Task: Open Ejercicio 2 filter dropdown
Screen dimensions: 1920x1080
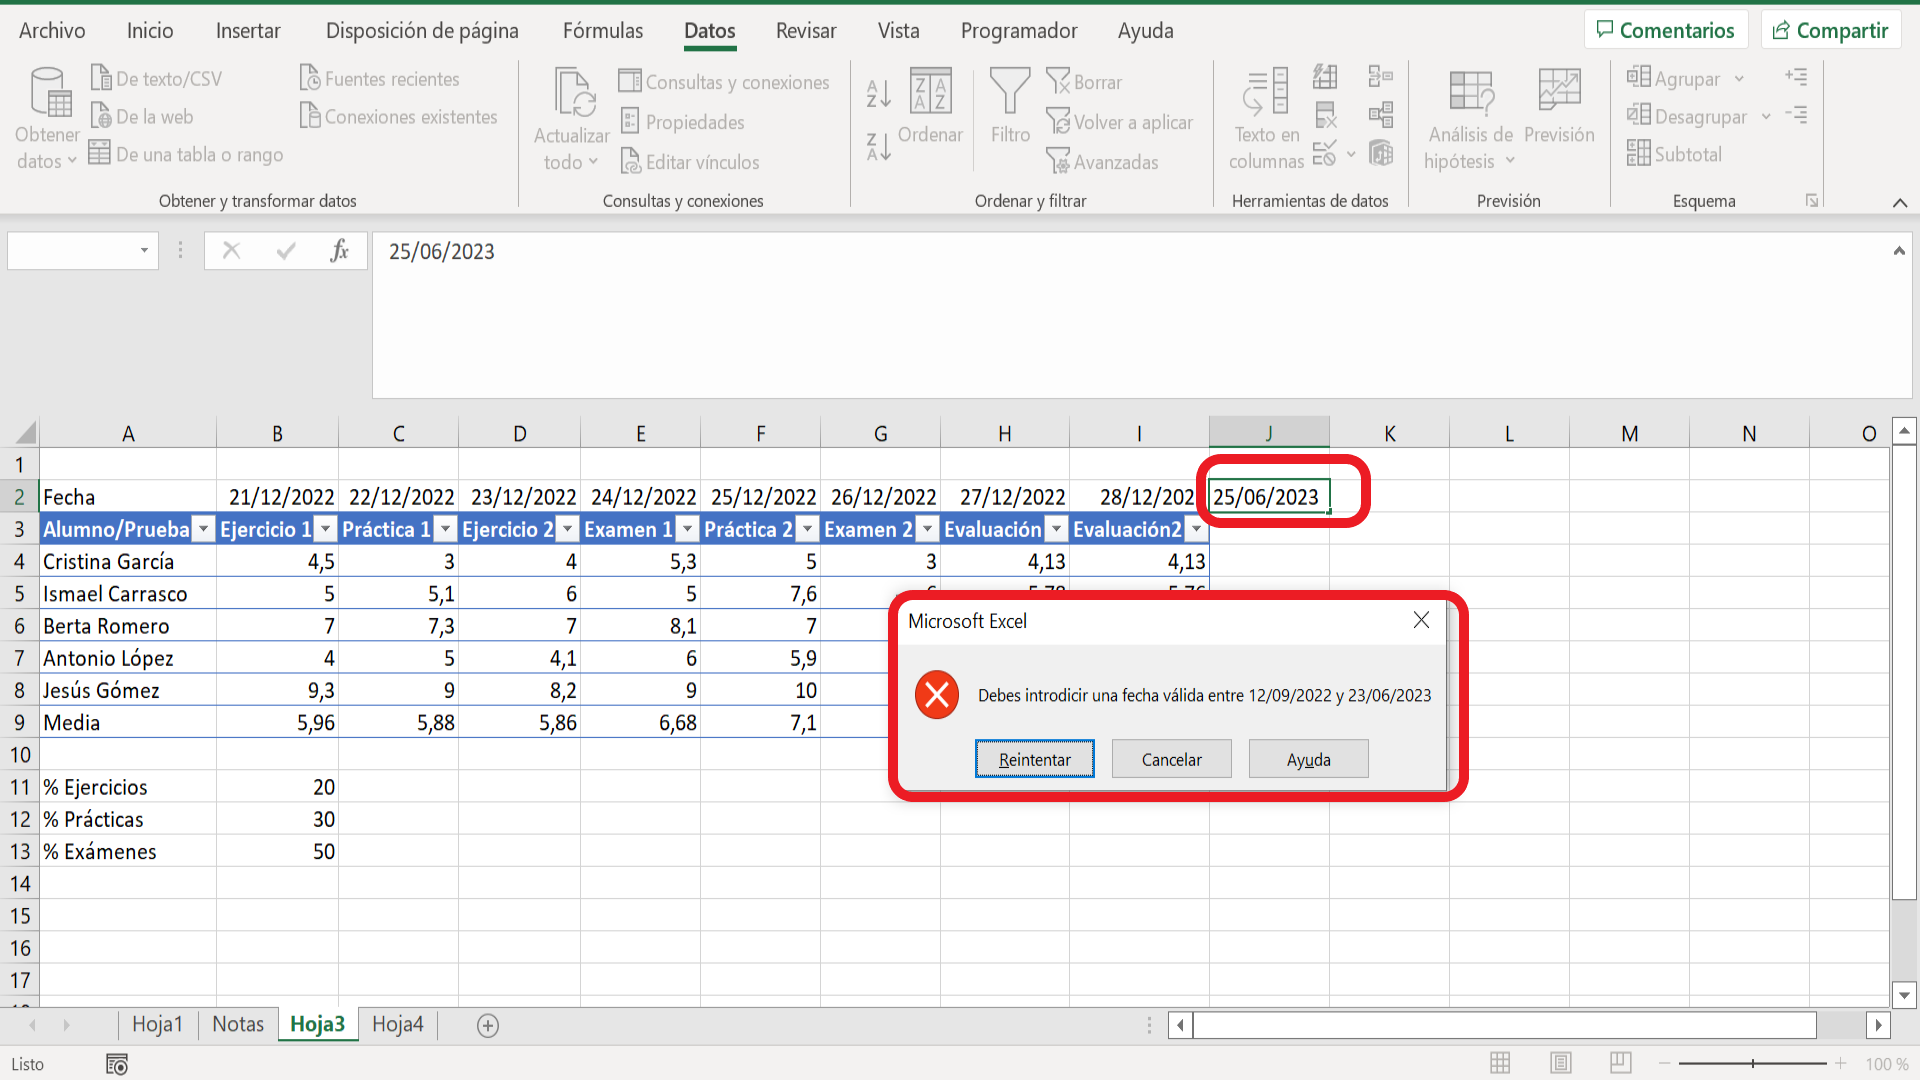Action: coord(567,530)
